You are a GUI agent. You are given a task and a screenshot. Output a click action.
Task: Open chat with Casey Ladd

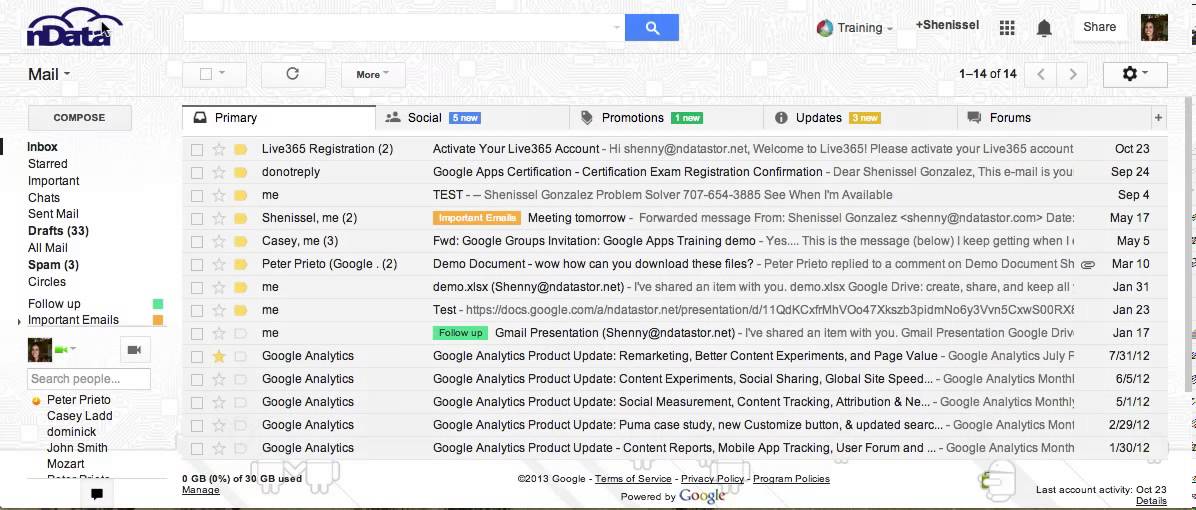[x=79, y=416]
